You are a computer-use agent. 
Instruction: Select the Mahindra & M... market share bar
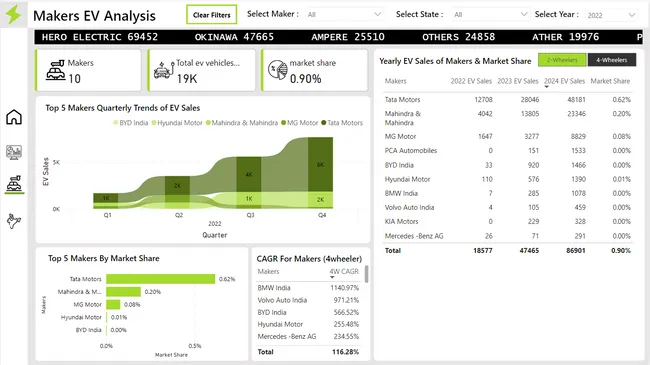(x=123, y=292)
